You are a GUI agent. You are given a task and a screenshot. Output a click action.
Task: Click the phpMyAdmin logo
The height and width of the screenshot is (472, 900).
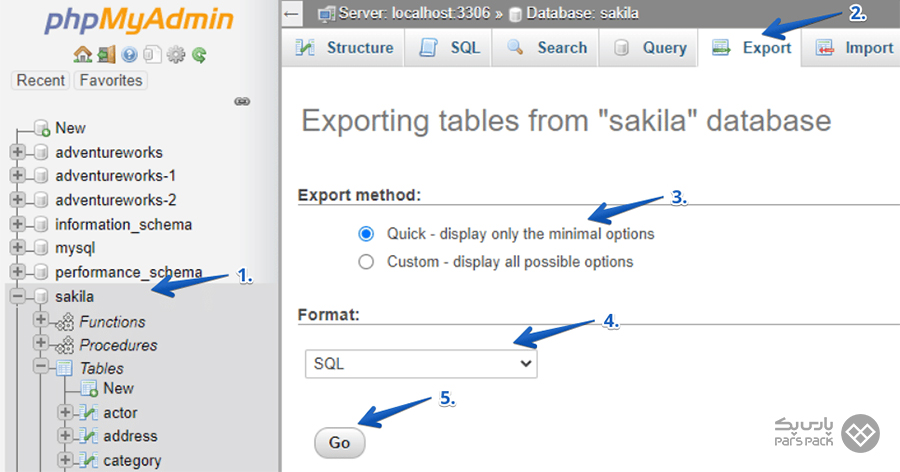[x=139, y=21]
